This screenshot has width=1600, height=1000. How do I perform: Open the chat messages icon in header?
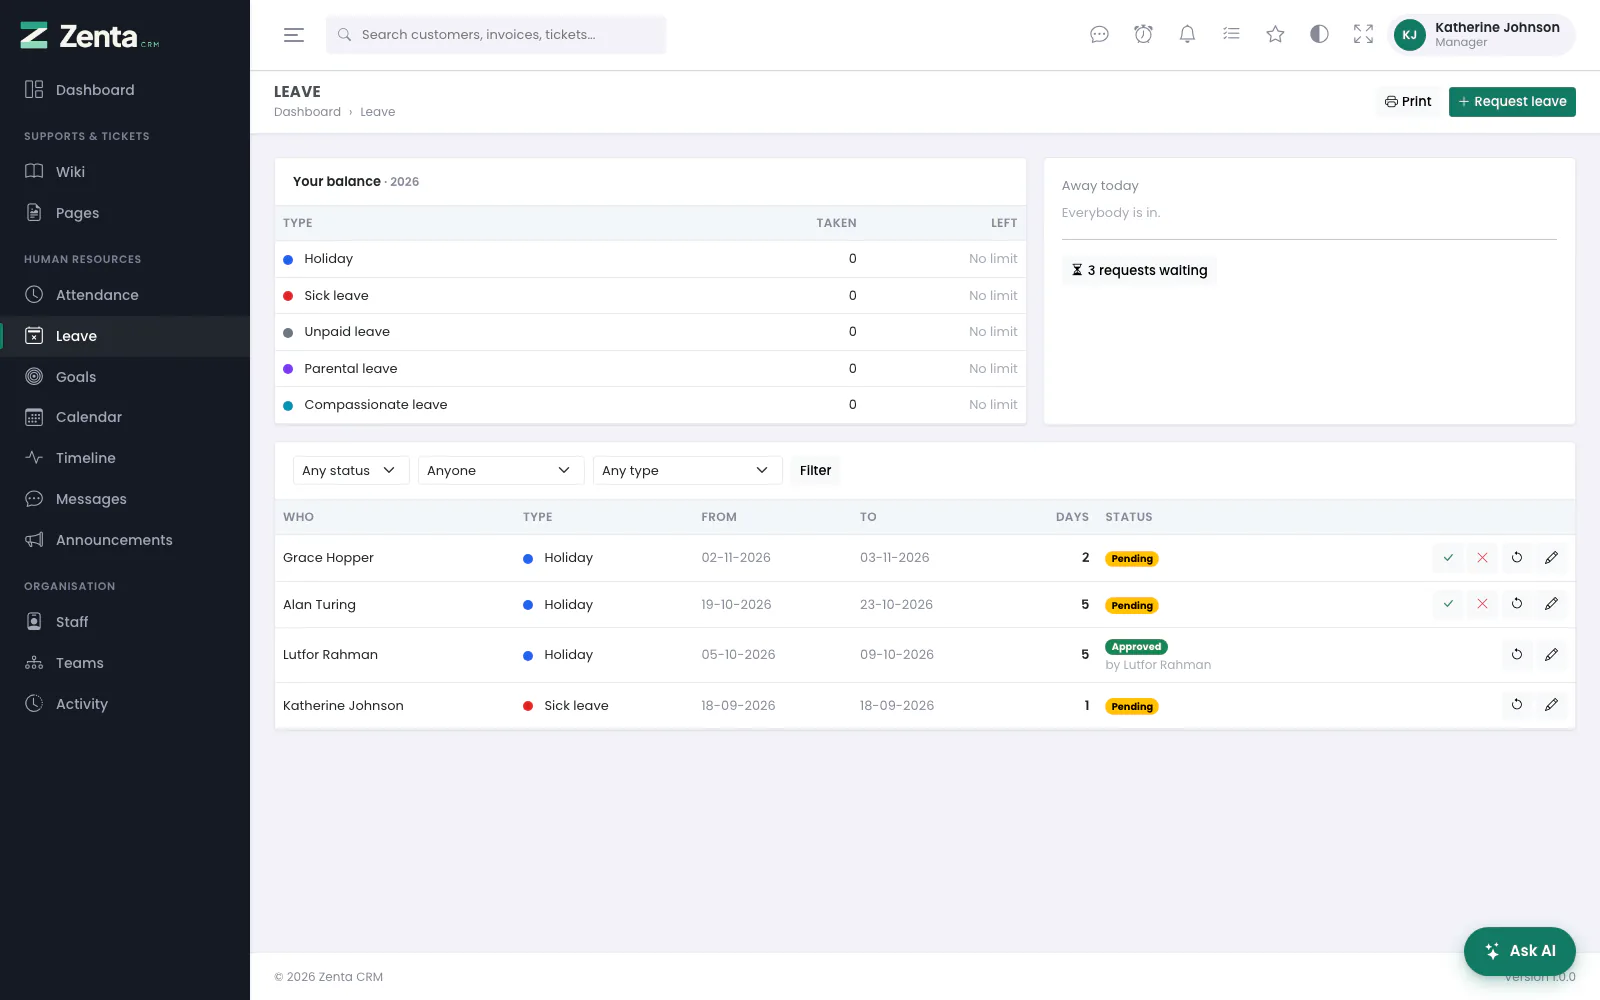tap(1099, 35)
